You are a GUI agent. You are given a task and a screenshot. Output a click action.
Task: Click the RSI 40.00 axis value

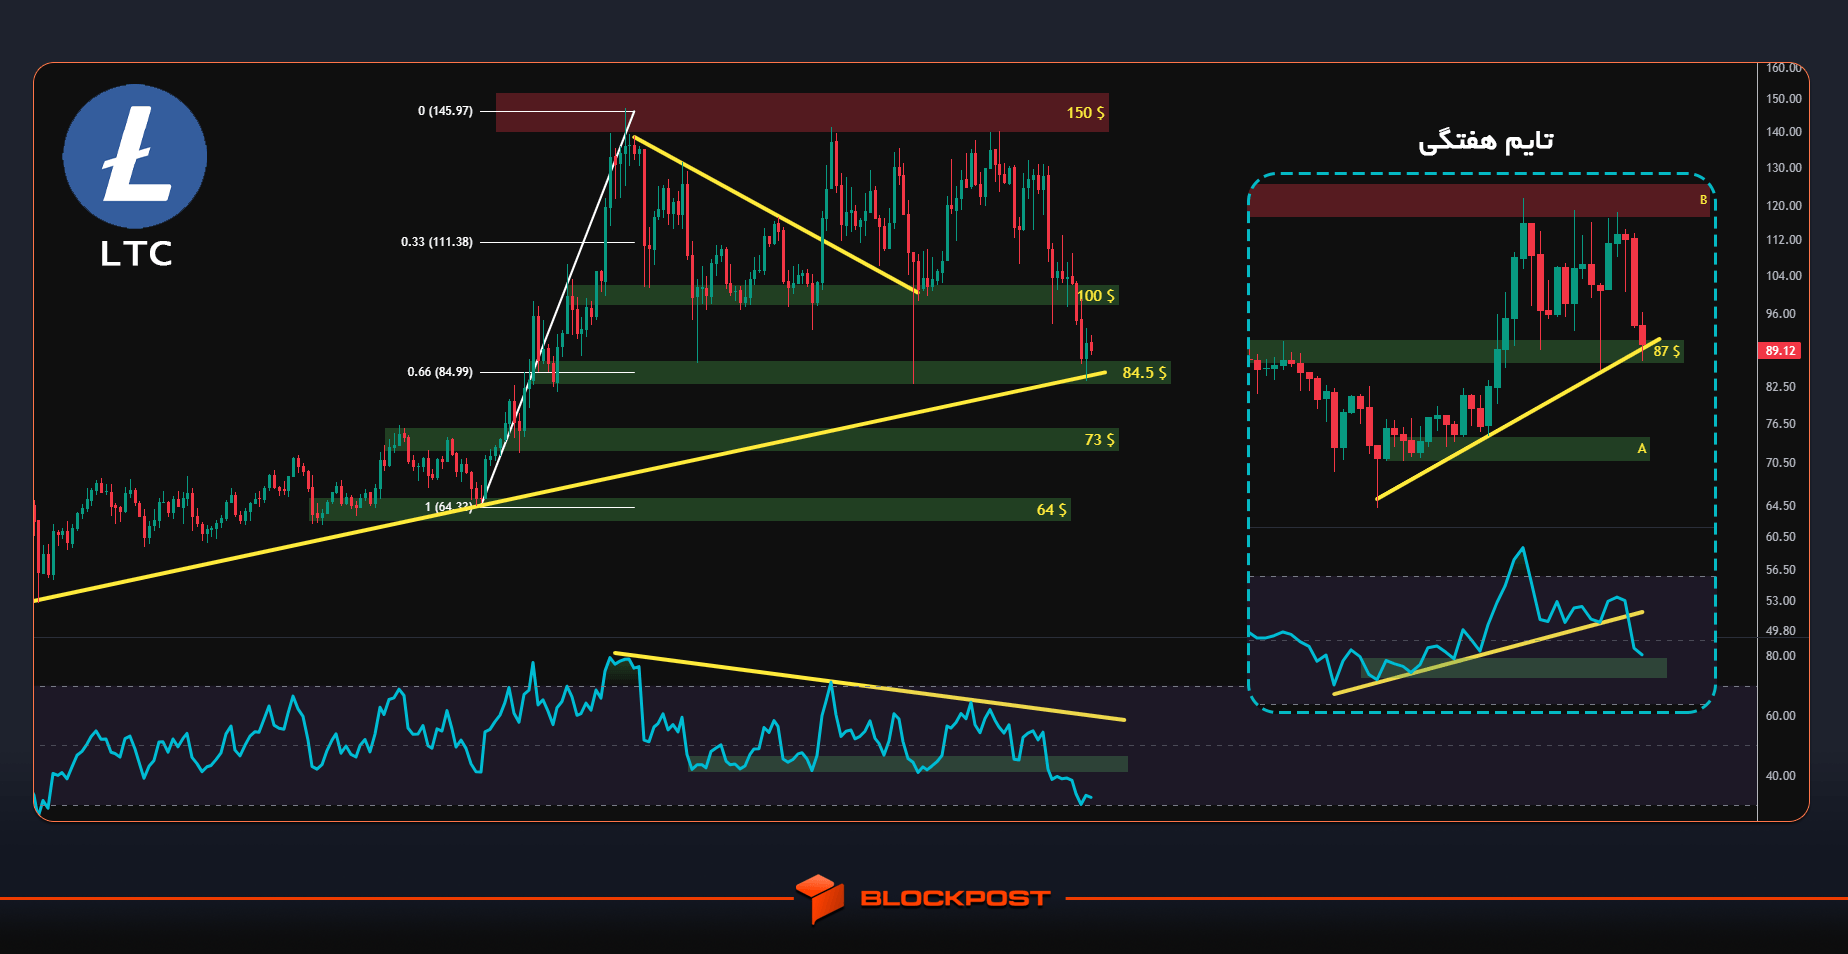[1781, 776]
